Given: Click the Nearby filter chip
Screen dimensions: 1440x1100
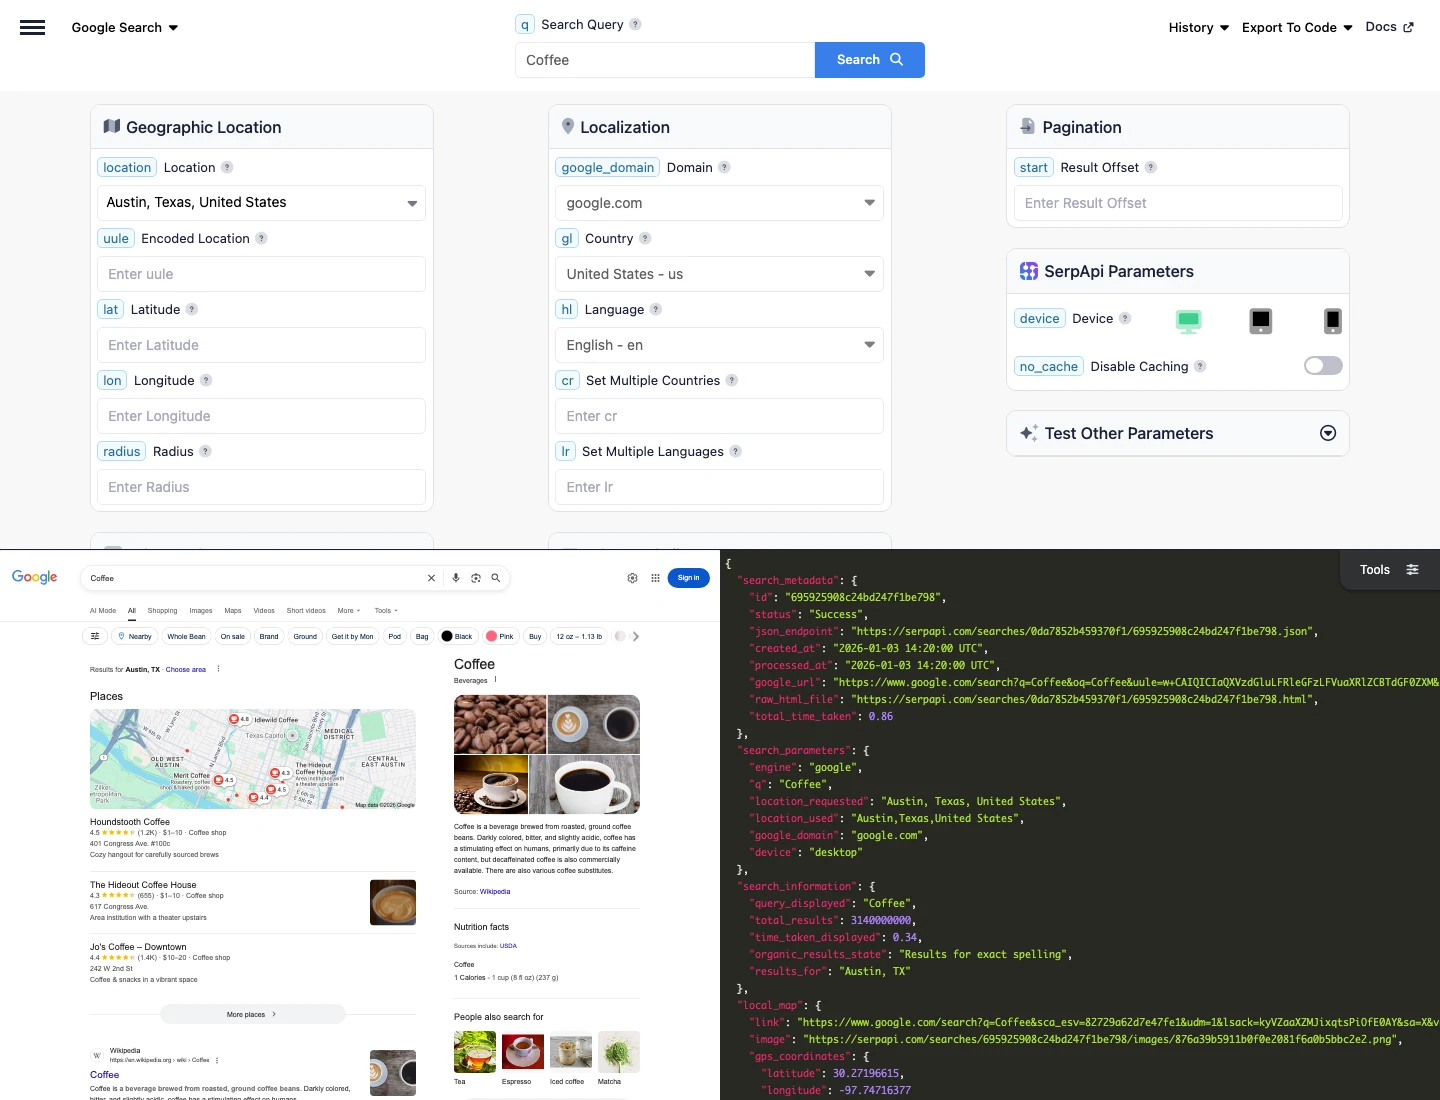Looking at the screenshot, I should (135, 636).
